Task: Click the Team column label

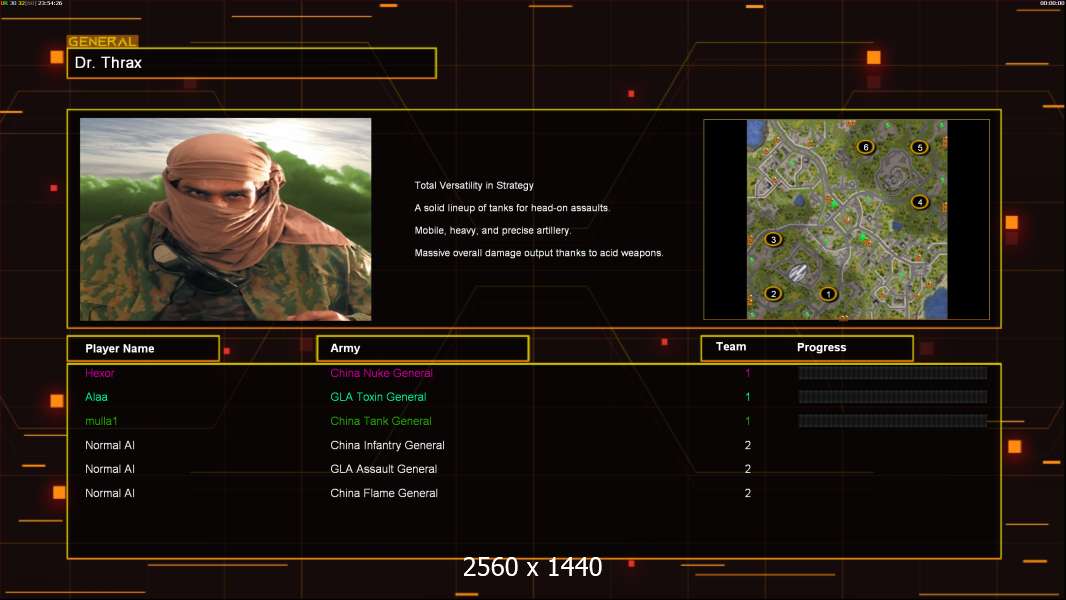Action: (731, 347)
